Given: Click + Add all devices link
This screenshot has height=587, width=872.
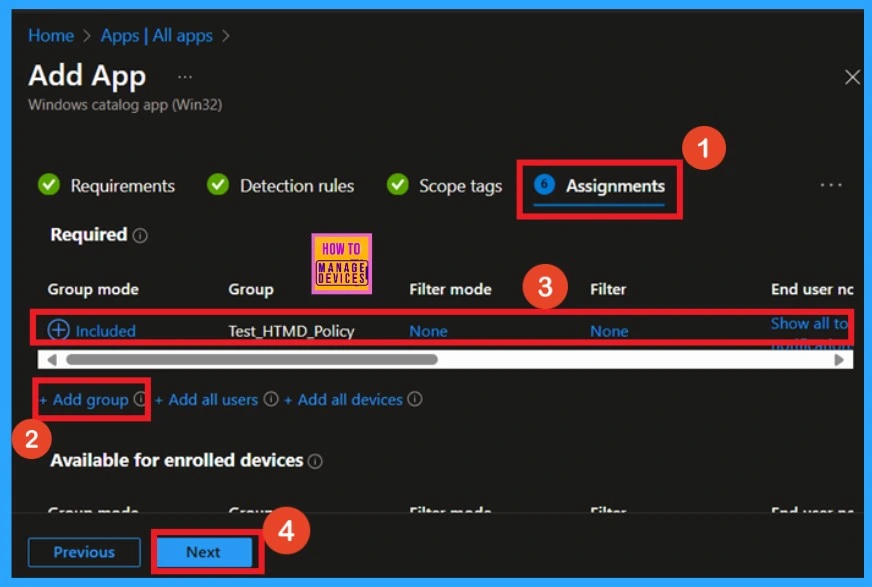Looking at the screenshot, I should click(343, 400).
